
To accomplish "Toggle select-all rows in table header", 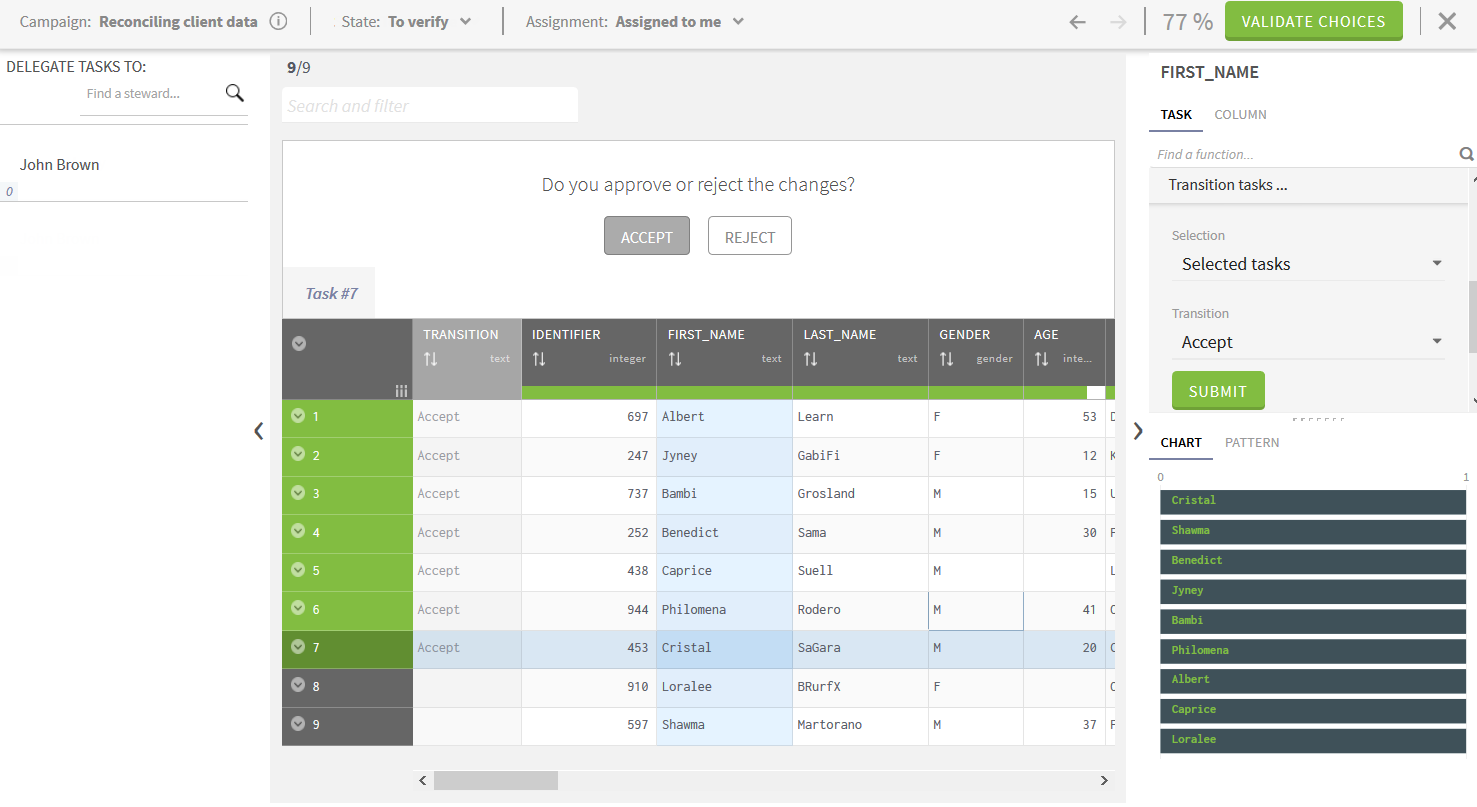I will [298, 343].
